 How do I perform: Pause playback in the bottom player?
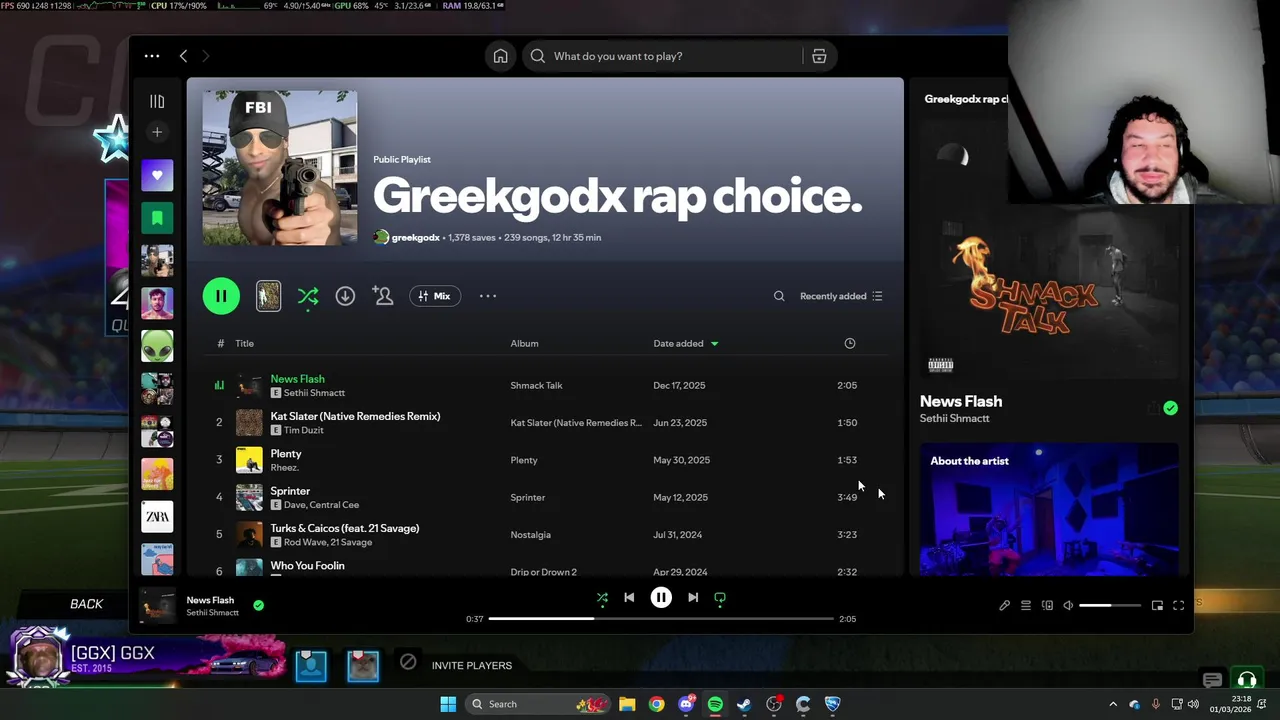click(x=661, y=598)
